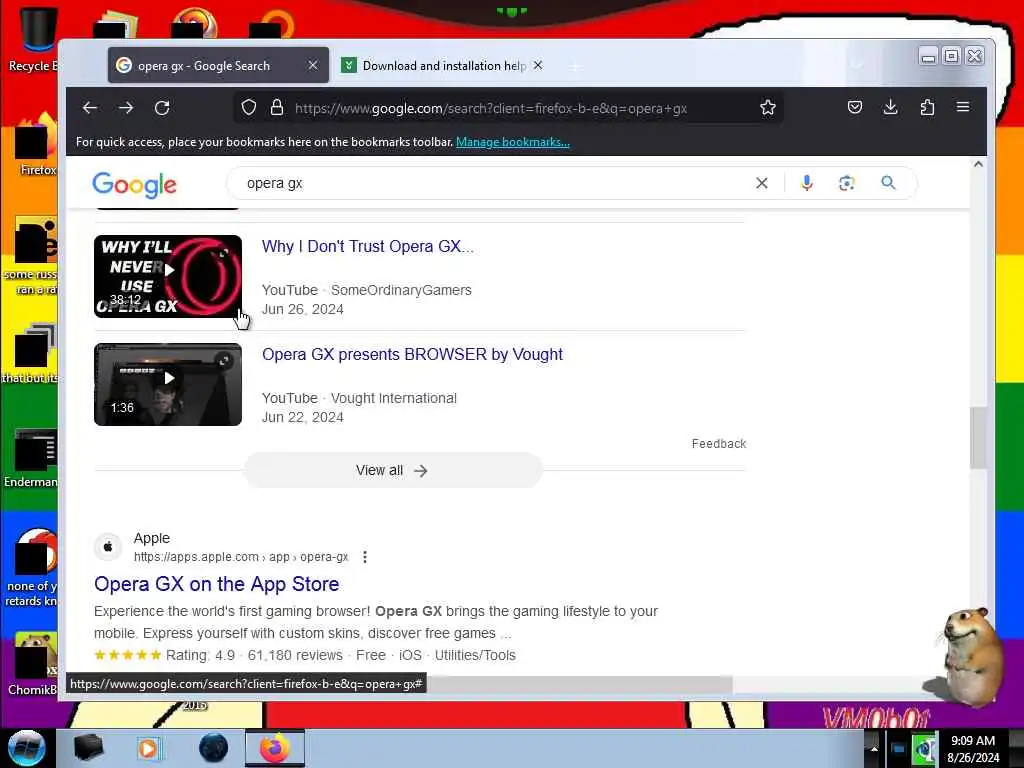Click the taskbar clock showing 9:09 AM

pyautogui.click(x=973, y=749)
